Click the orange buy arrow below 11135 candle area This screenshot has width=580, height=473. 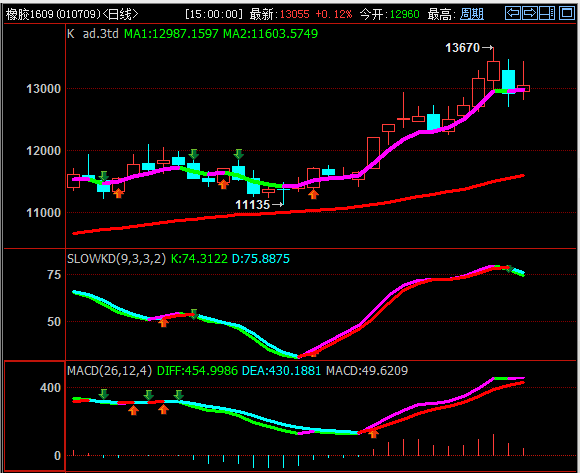(313, 193)
